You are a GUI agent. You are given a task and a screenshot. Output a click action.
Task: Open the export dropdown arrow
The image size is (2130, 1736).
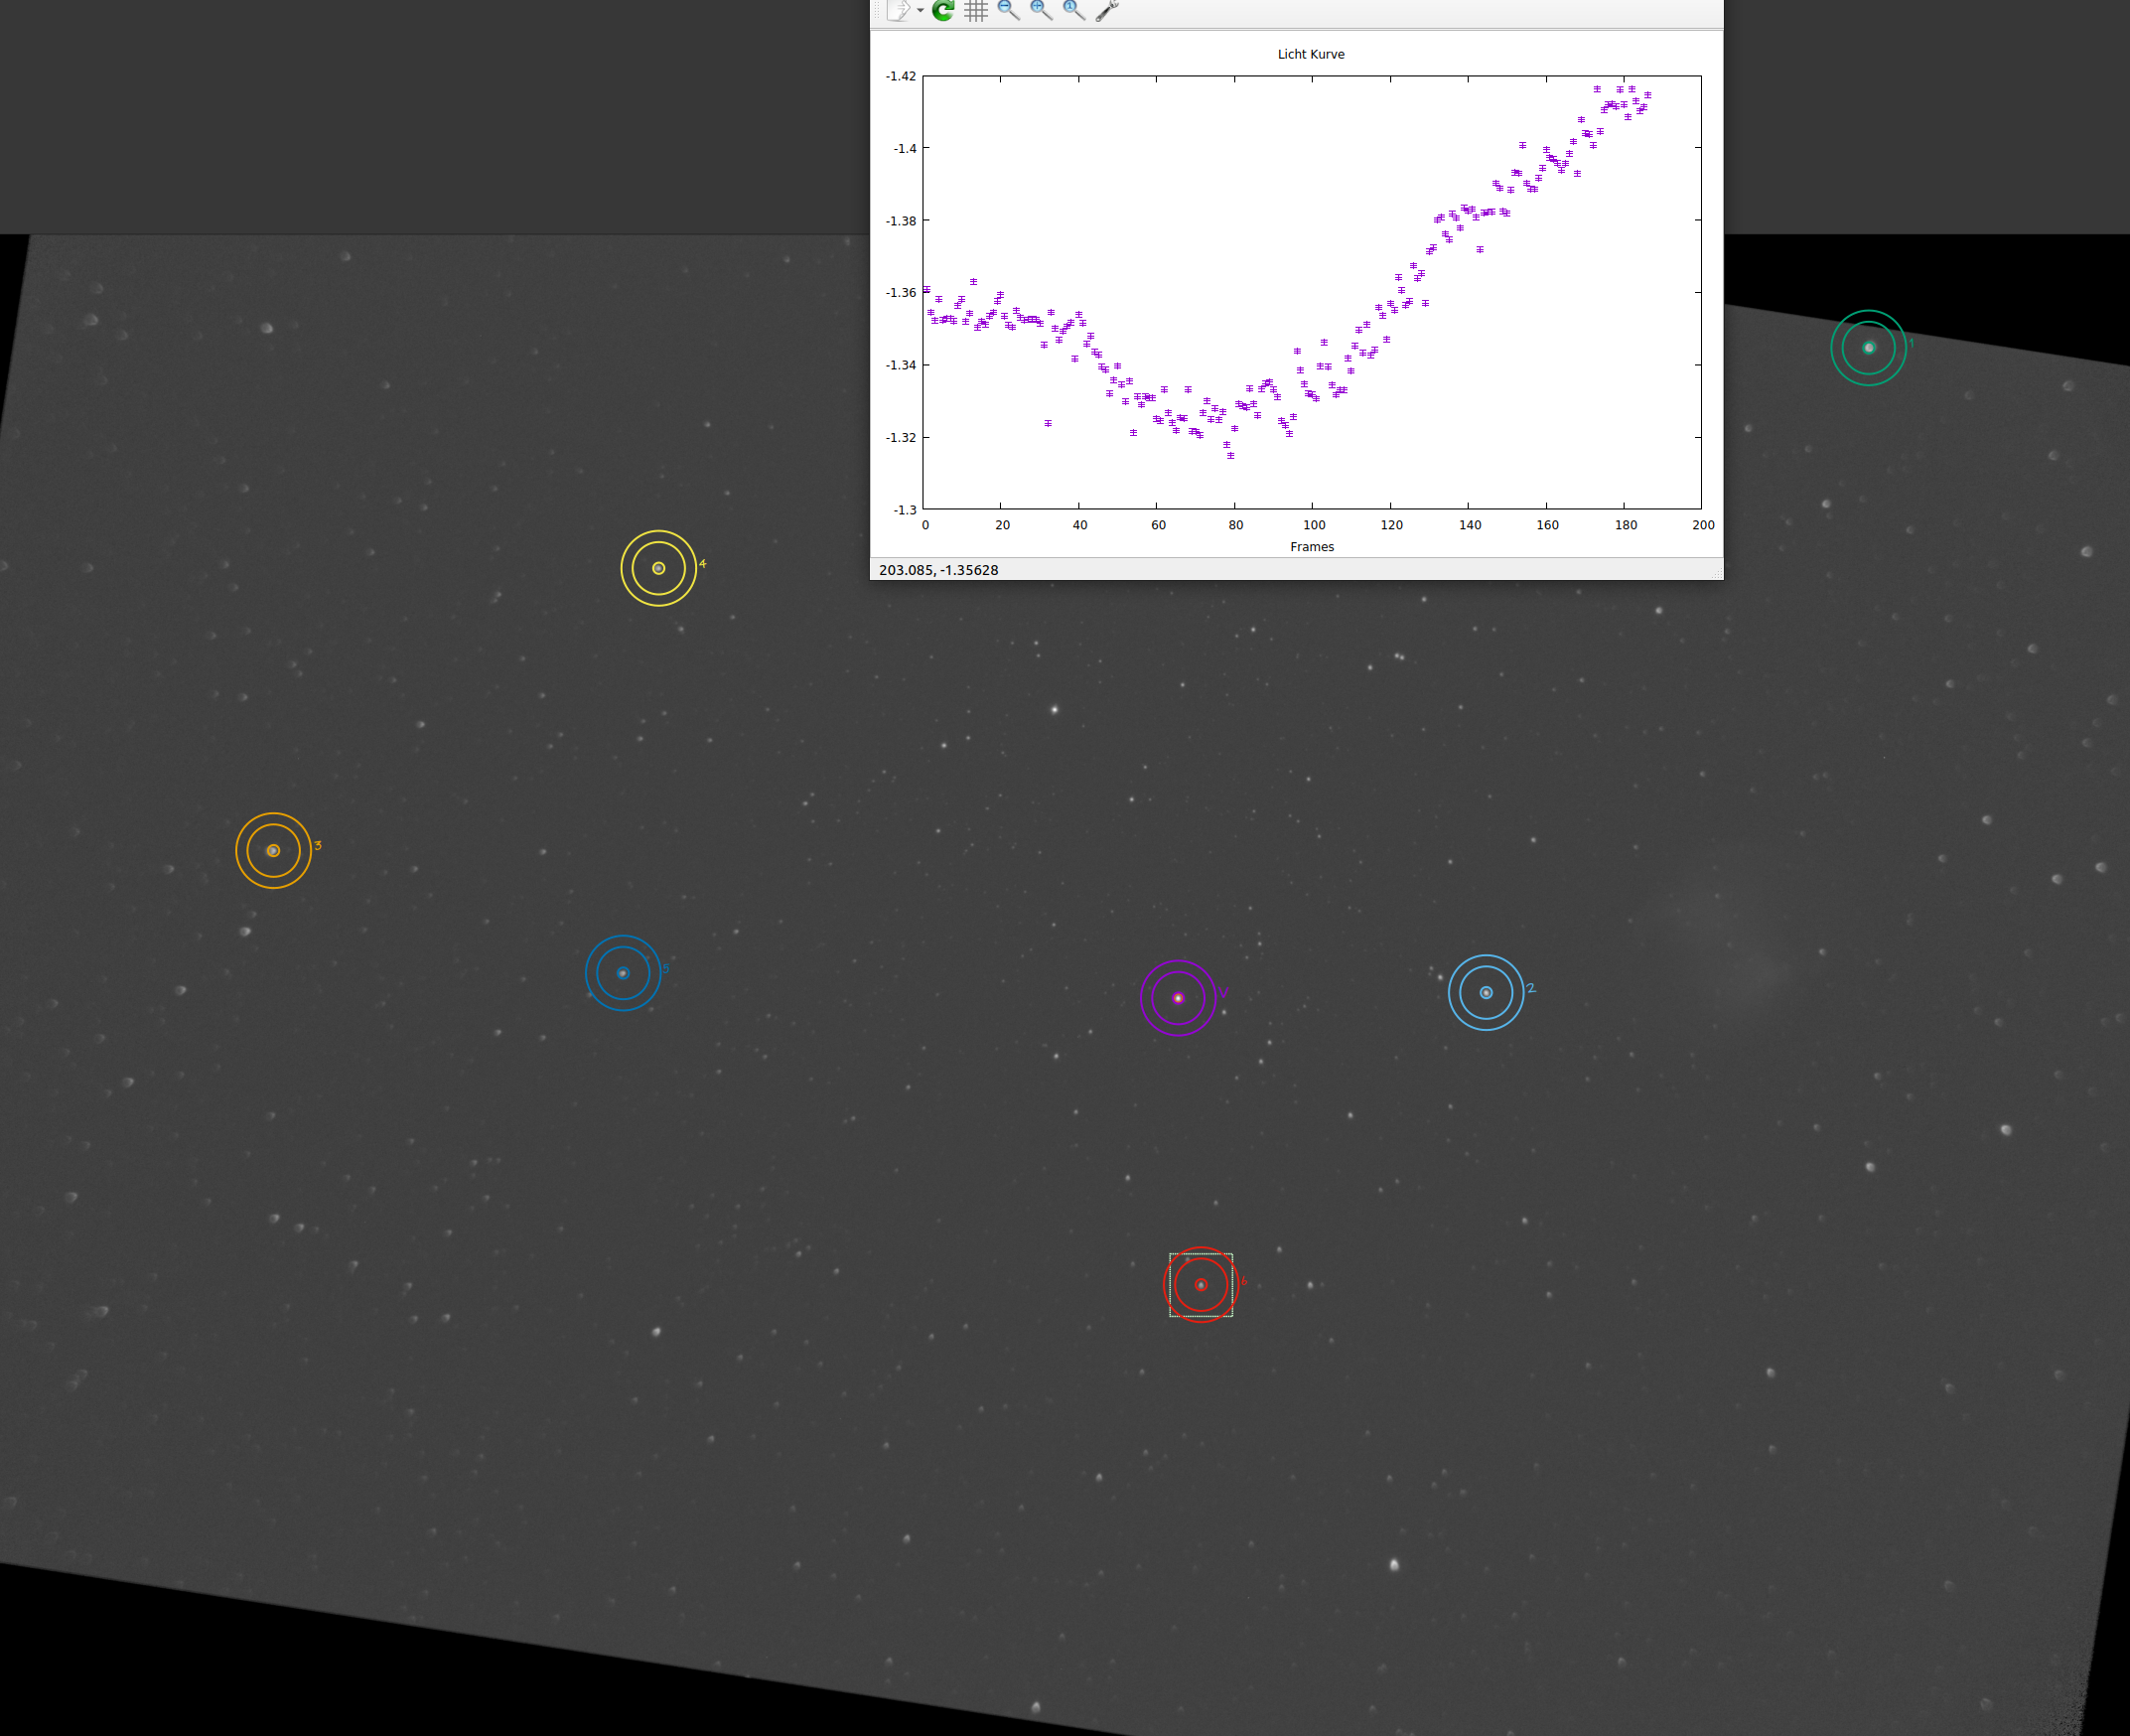click(x=920, y=11)
